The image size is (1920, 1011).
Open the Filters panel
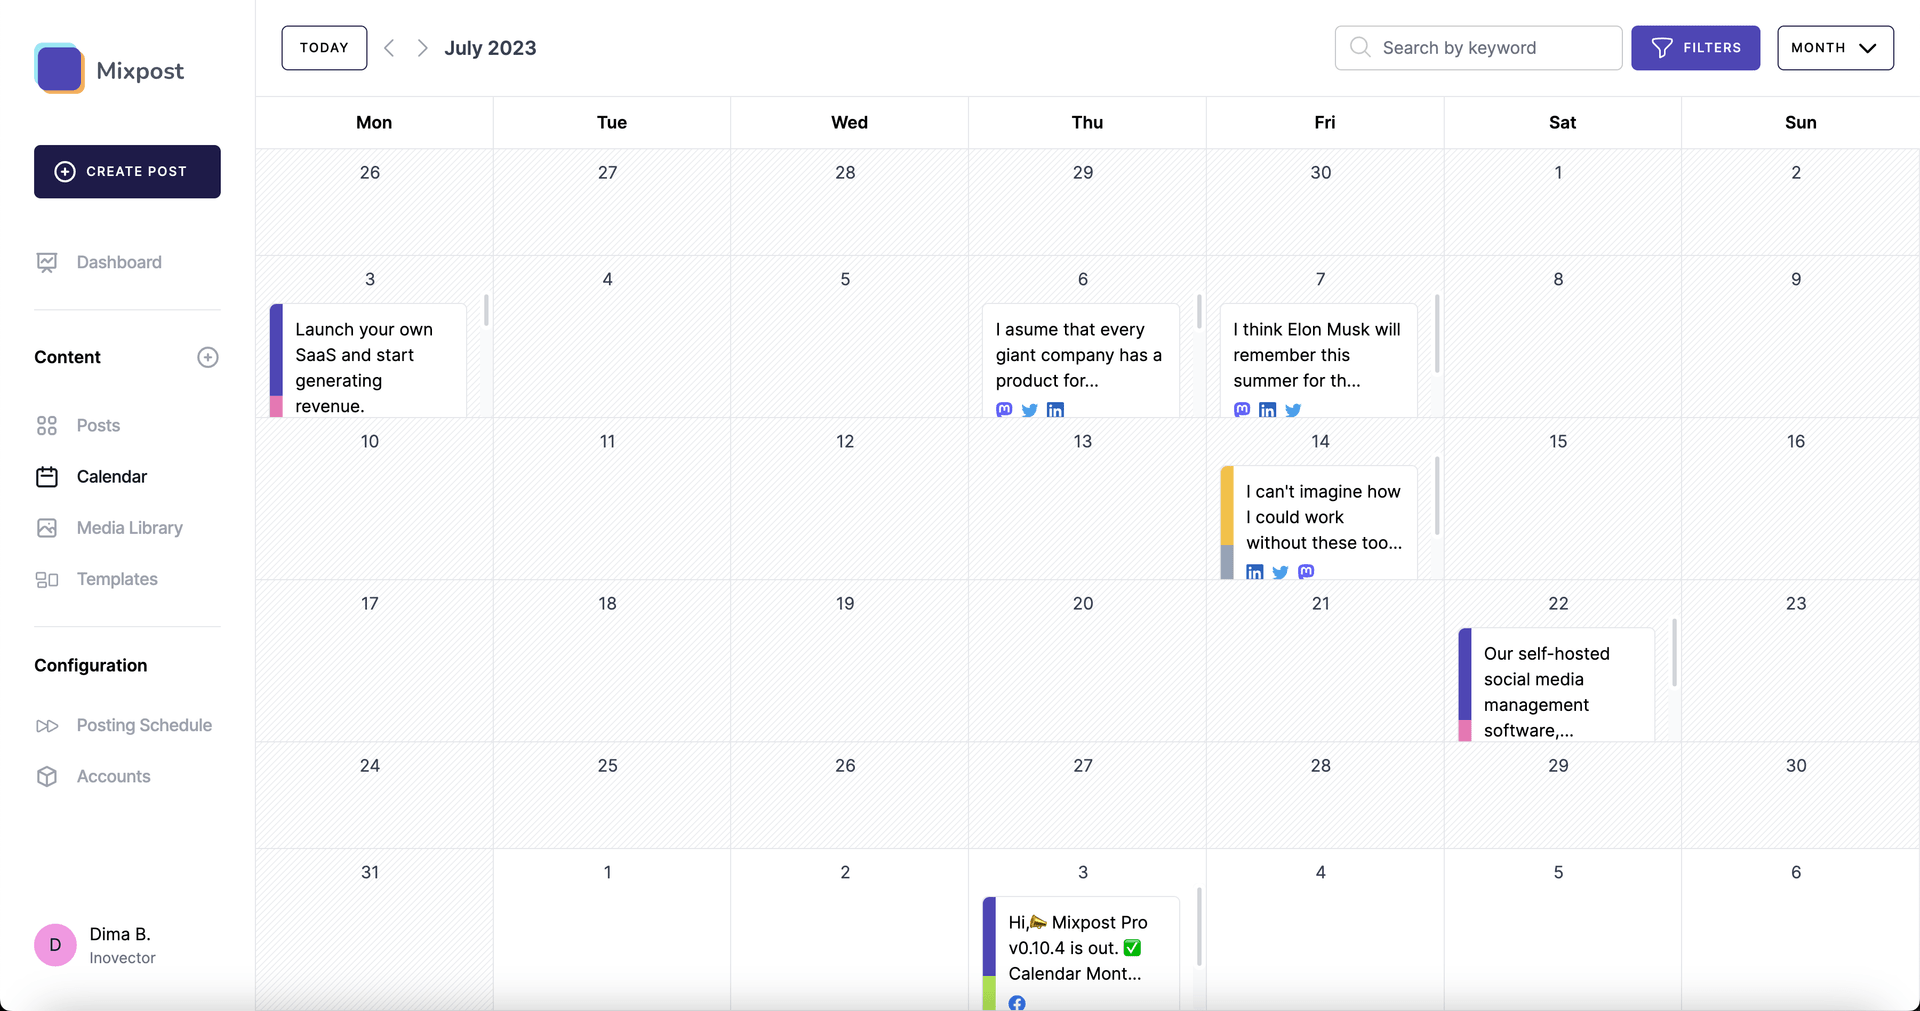pyautogui.click(x=1695, y=48)
